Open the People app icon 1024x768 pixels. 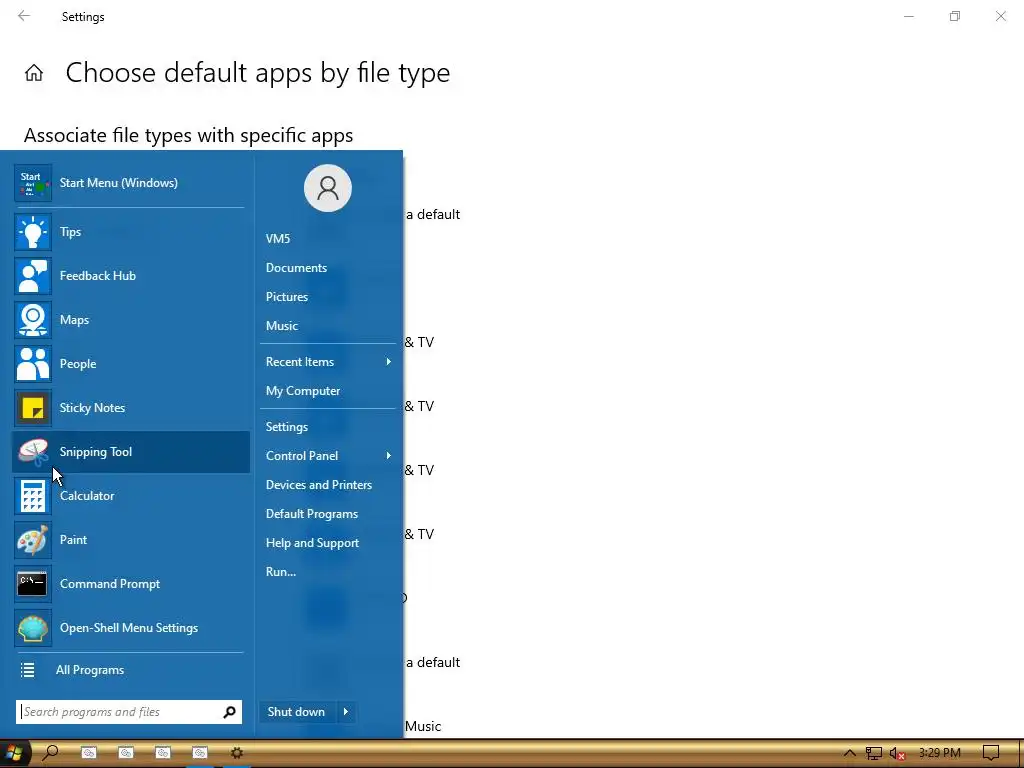[x=33, y=364]
